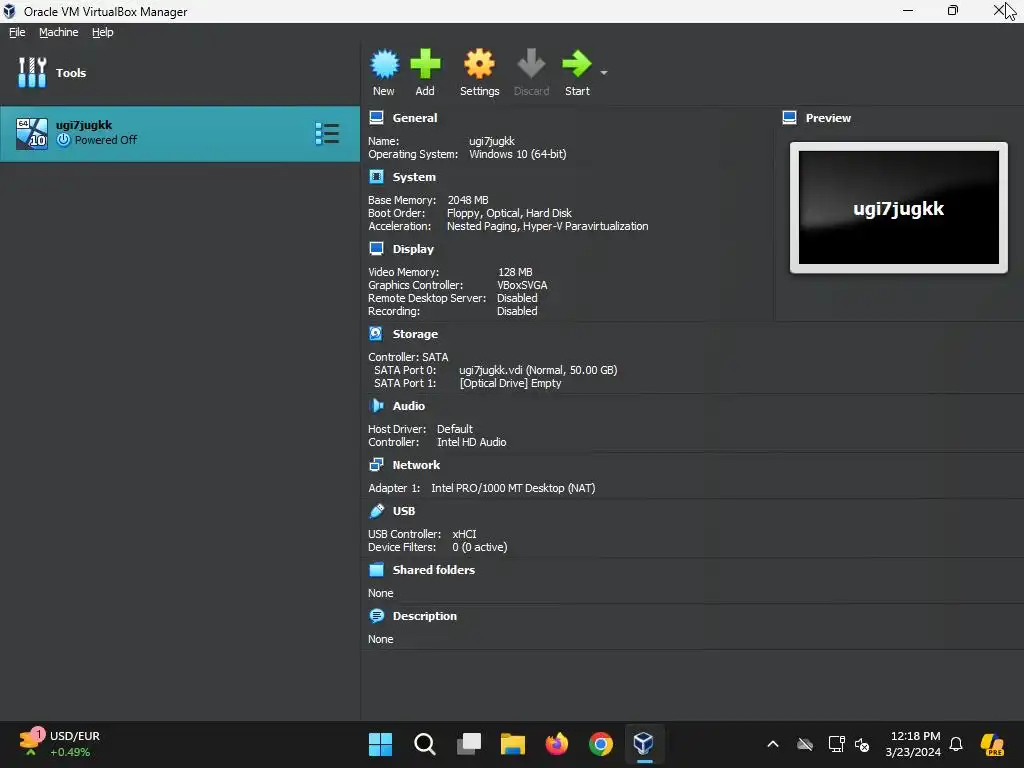Click the System section chip icon
The width and height of the screenshot is (1024, 768).
pyautogui.click(x=376, y=177)
